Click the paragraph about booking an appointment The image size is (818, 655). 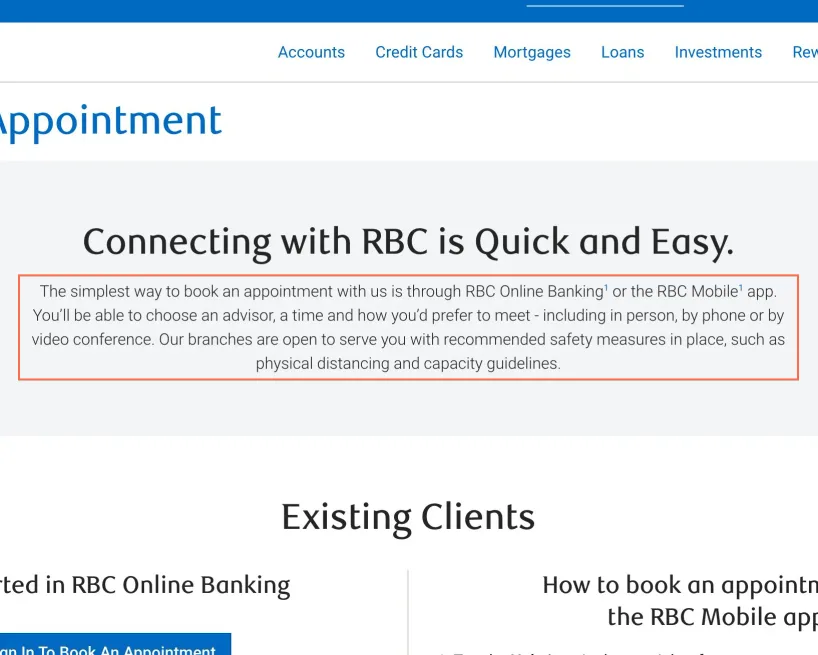(408, 328)
